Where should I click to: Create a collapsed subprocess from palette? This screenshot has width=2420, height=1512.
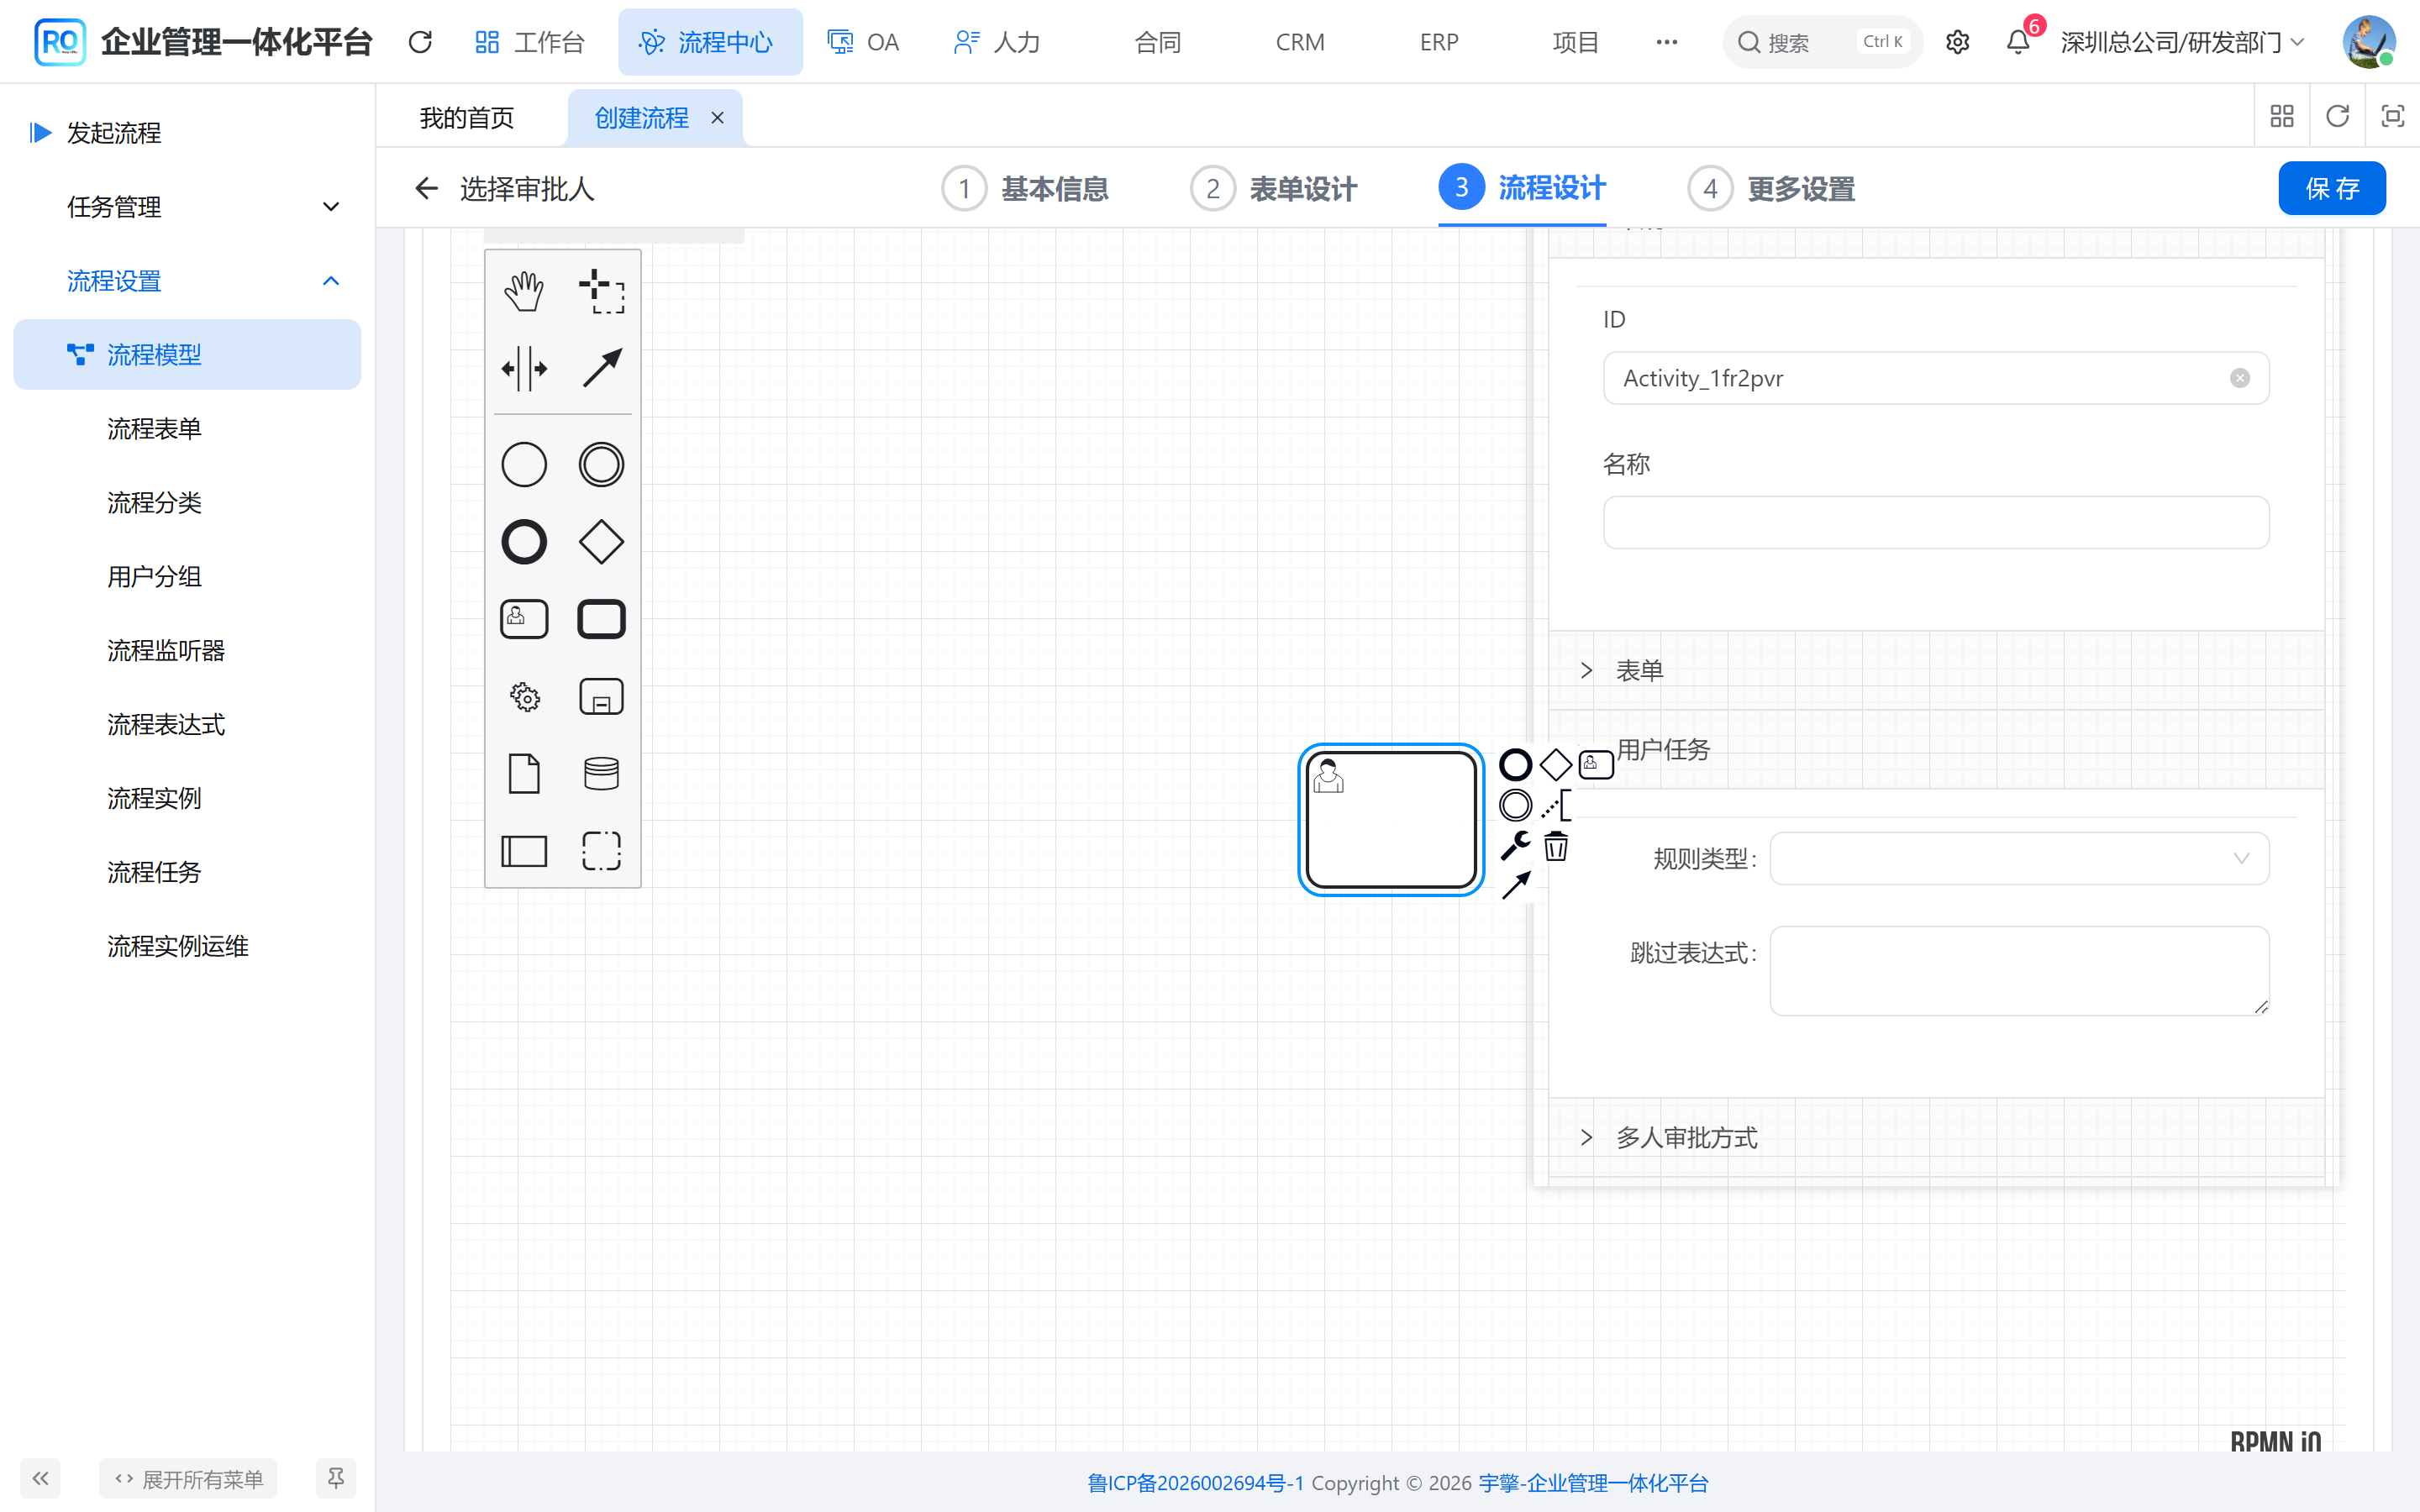(x=601, y=697)
